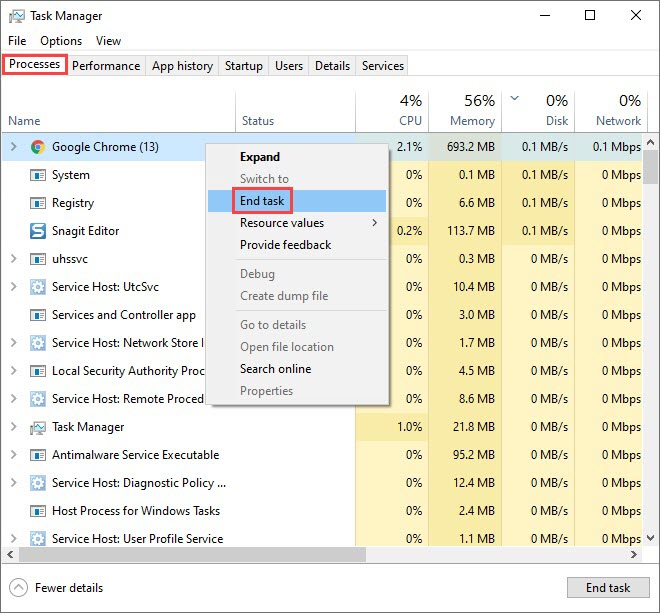
Task: Switch to the Performance tab
Action: tap(106, 66)
